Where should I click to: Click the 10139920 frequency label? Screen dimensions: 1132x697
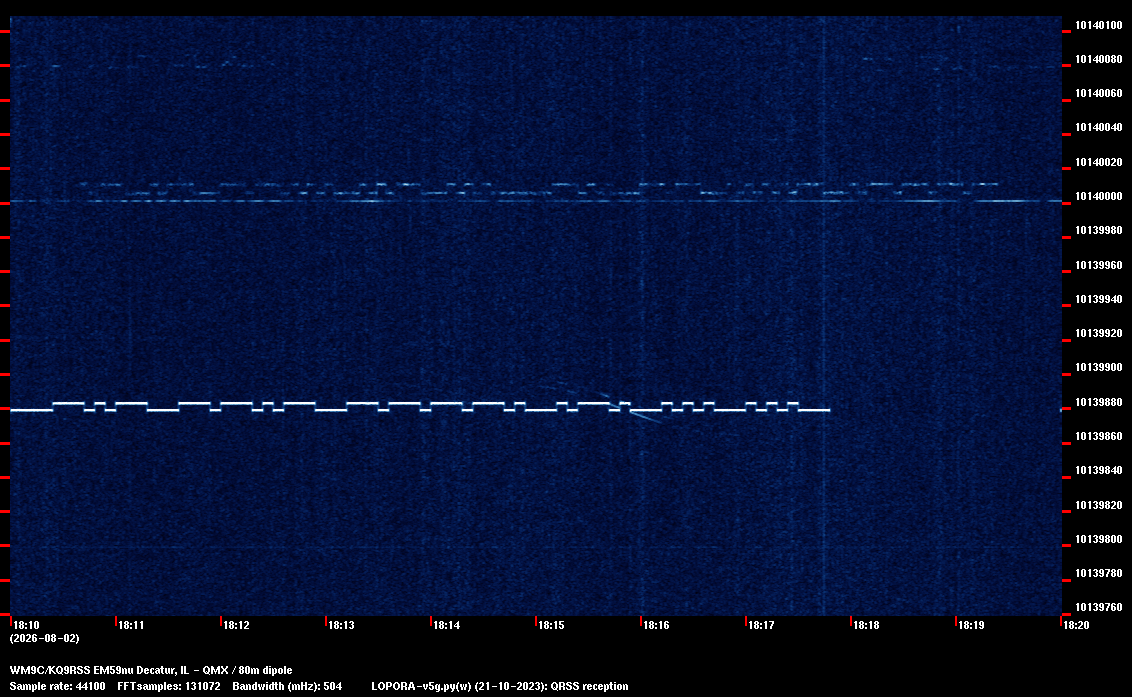point(1099,333)
